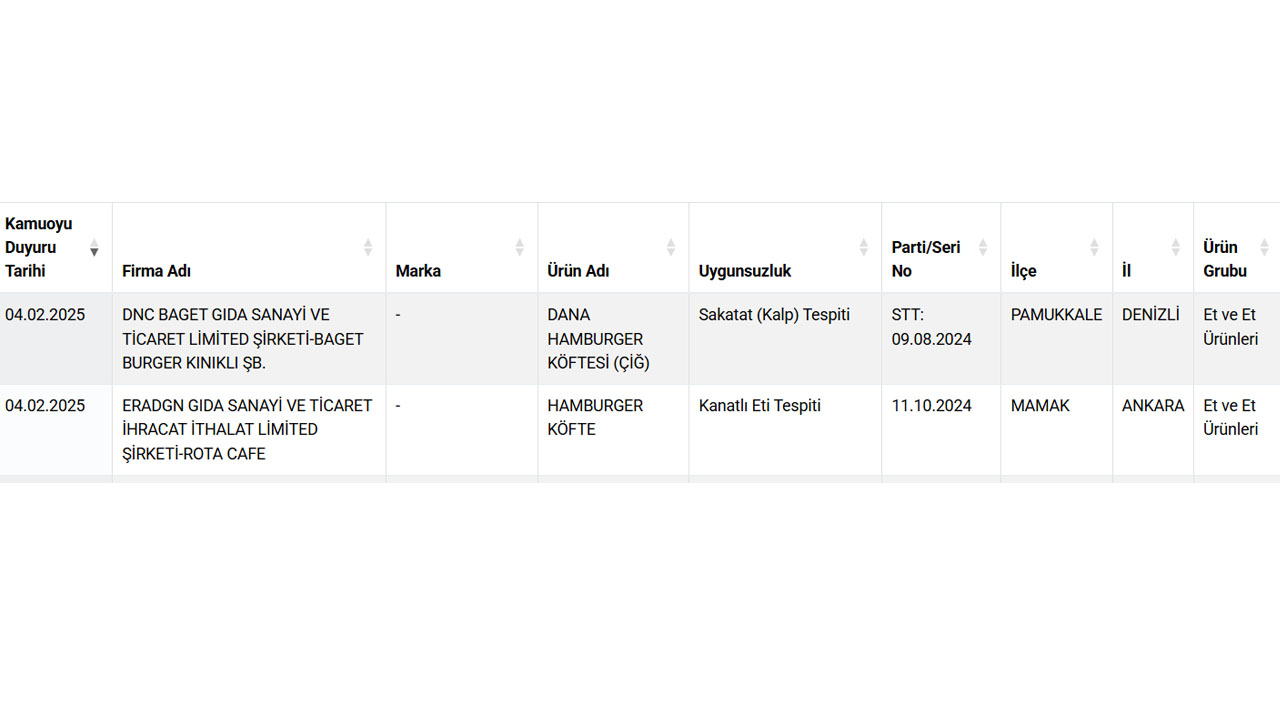
Task: Click sort arrows in Parti/Seri No column
Action: (x=983, y=247)
